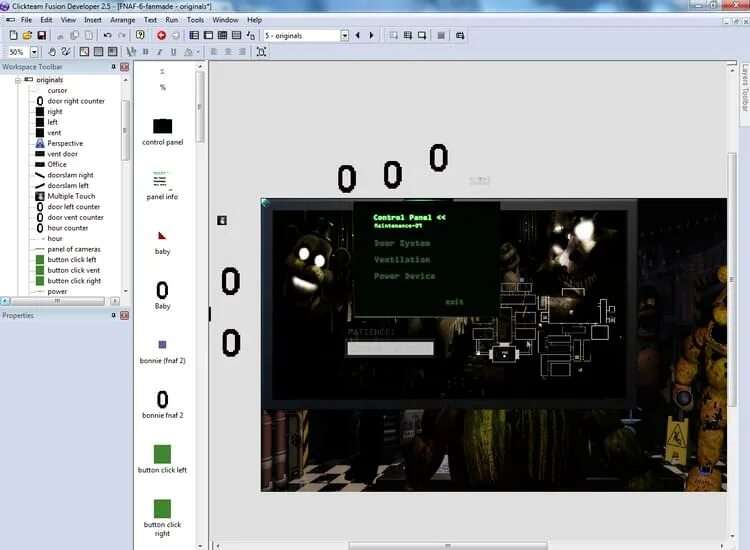
Task: Click the workspace horizontal scrollbar thumb
Action: [x=57, y=301]
